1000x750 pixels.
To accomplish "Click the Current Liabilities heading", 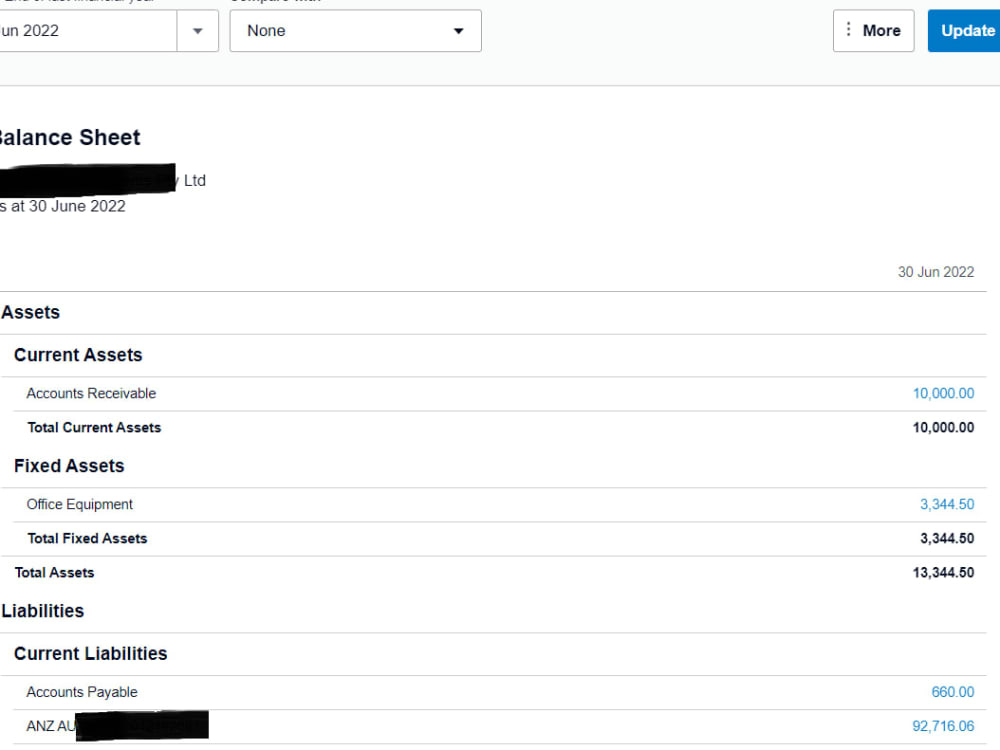I will tap(90, 653).
